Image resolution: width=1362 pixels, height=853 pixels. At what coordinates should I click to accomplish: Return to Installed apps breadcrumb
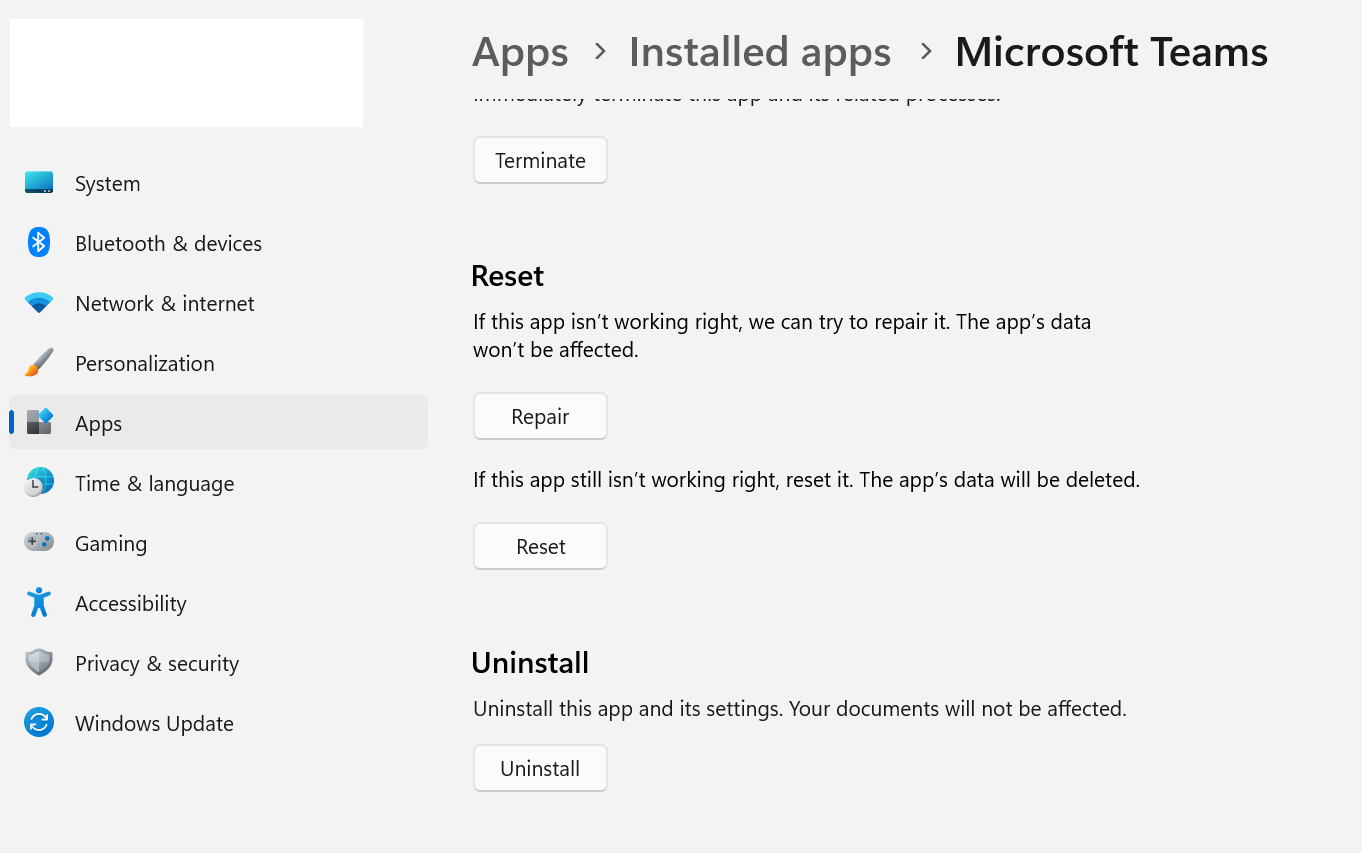(x=760, y=52)
